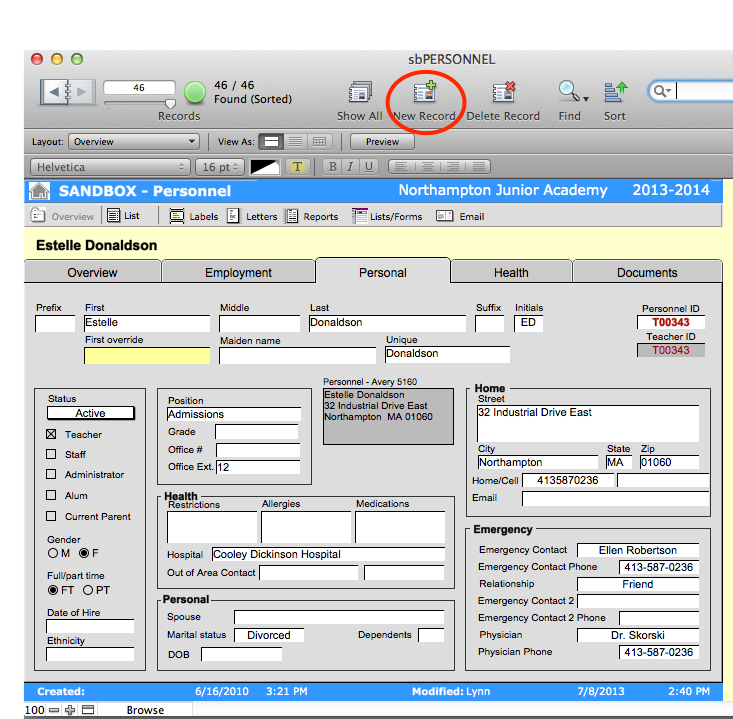The height and width of the screenshot is (719, 733).
Task: Click the Active status button
Action: pyautogui.click(x=90, y=413)
